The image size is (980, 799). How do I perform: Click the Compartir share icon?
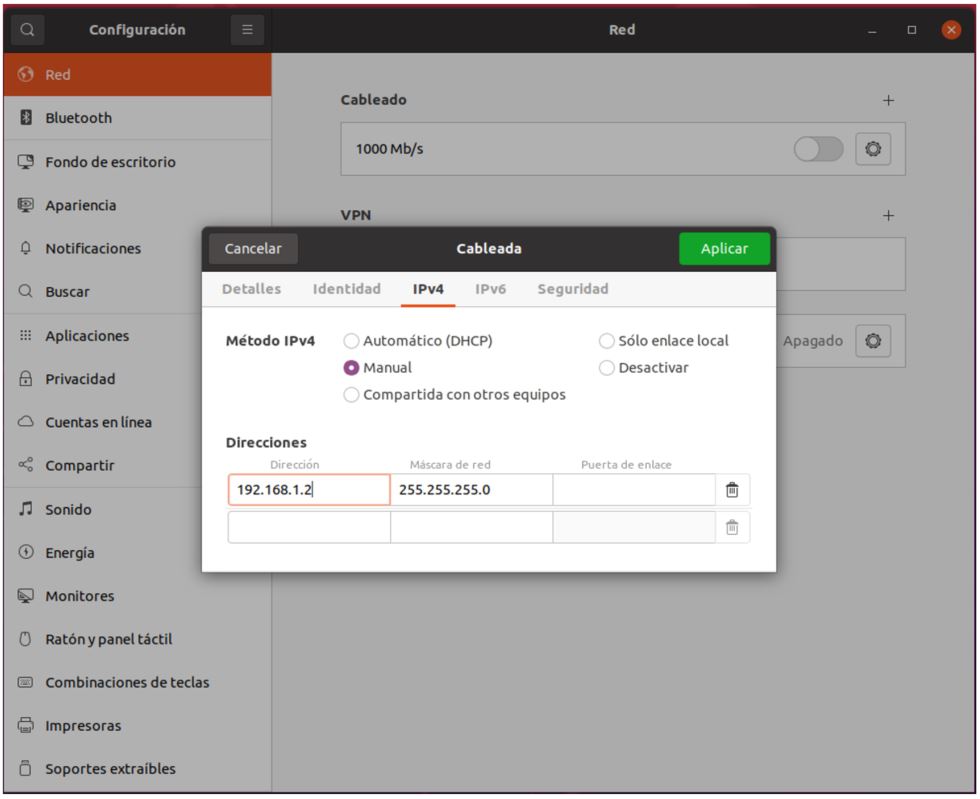(26, 465)
